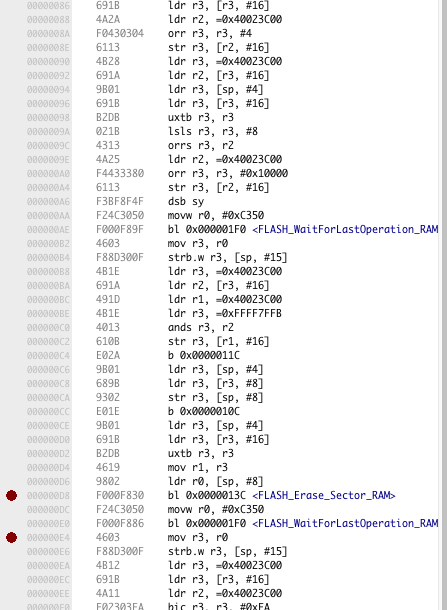The height and width of the screenshot is (610, 447).
Task: Click opcode F000F830
Action: point(120,495)
